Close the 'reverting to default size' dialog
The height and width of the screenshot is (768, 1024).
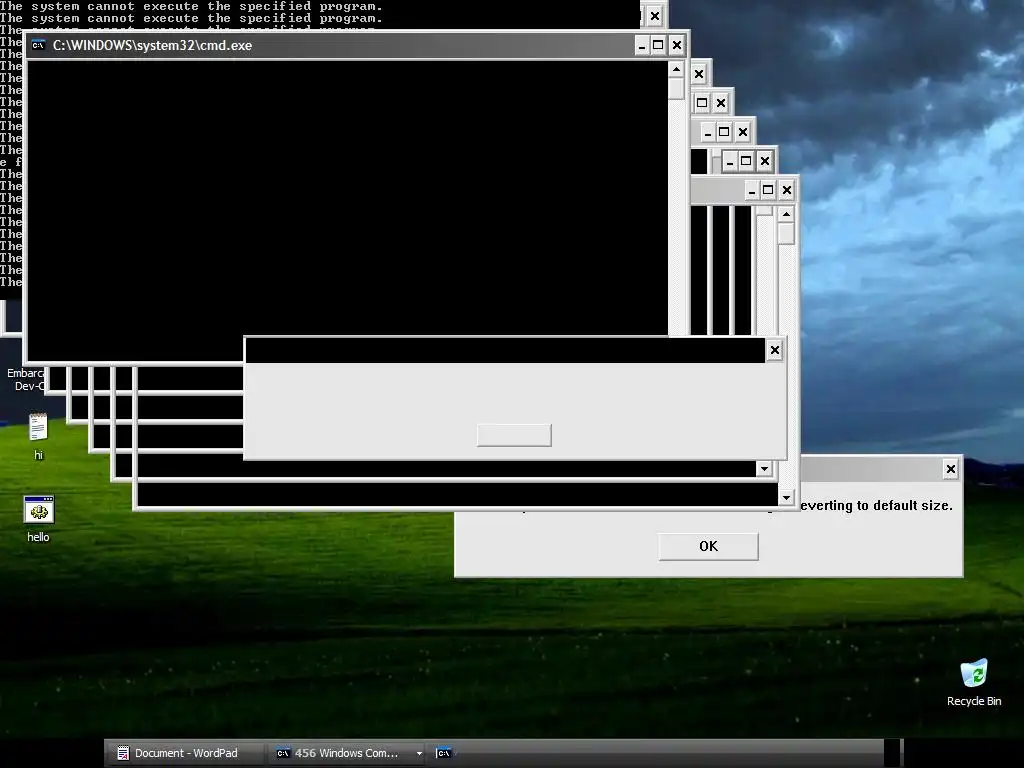[951, 469]
